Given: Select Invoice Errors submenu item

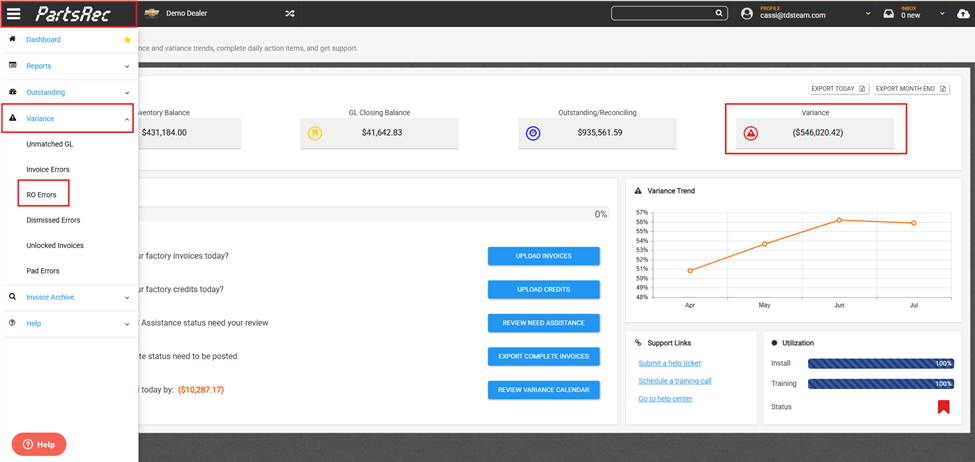Looking at the screenshot, I should [x=48, y=169].
